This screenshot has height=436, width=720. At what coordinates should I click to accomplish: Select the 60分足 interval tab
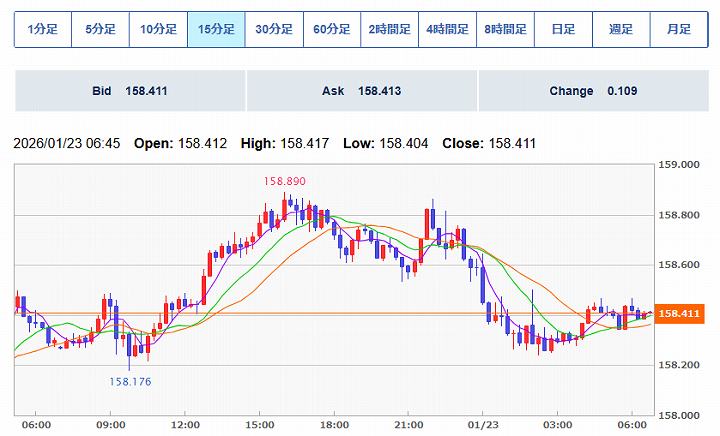pyautogui.click(x=332, y=30)
